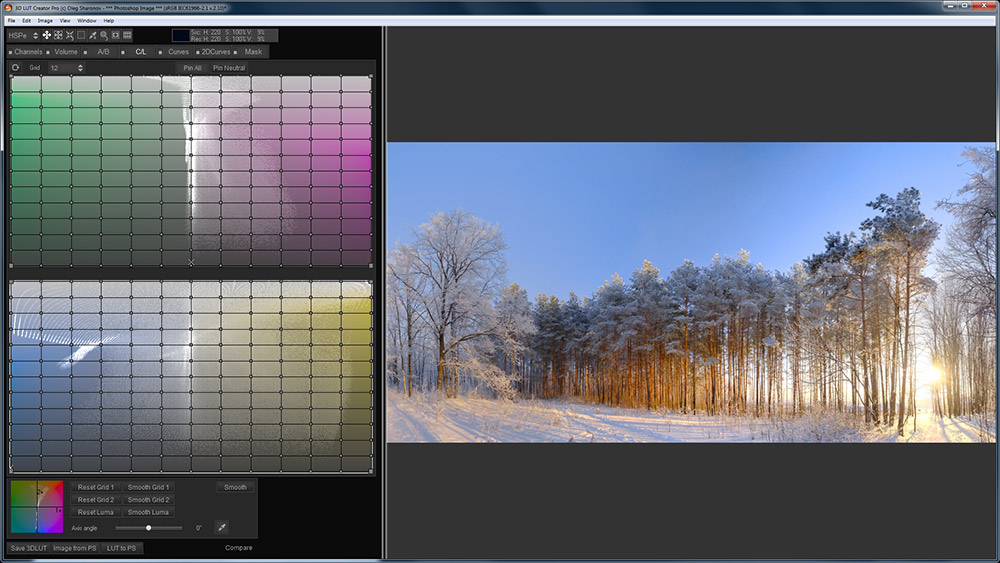Toggle the Mask tab indicator square

click(x=236, y=52)
